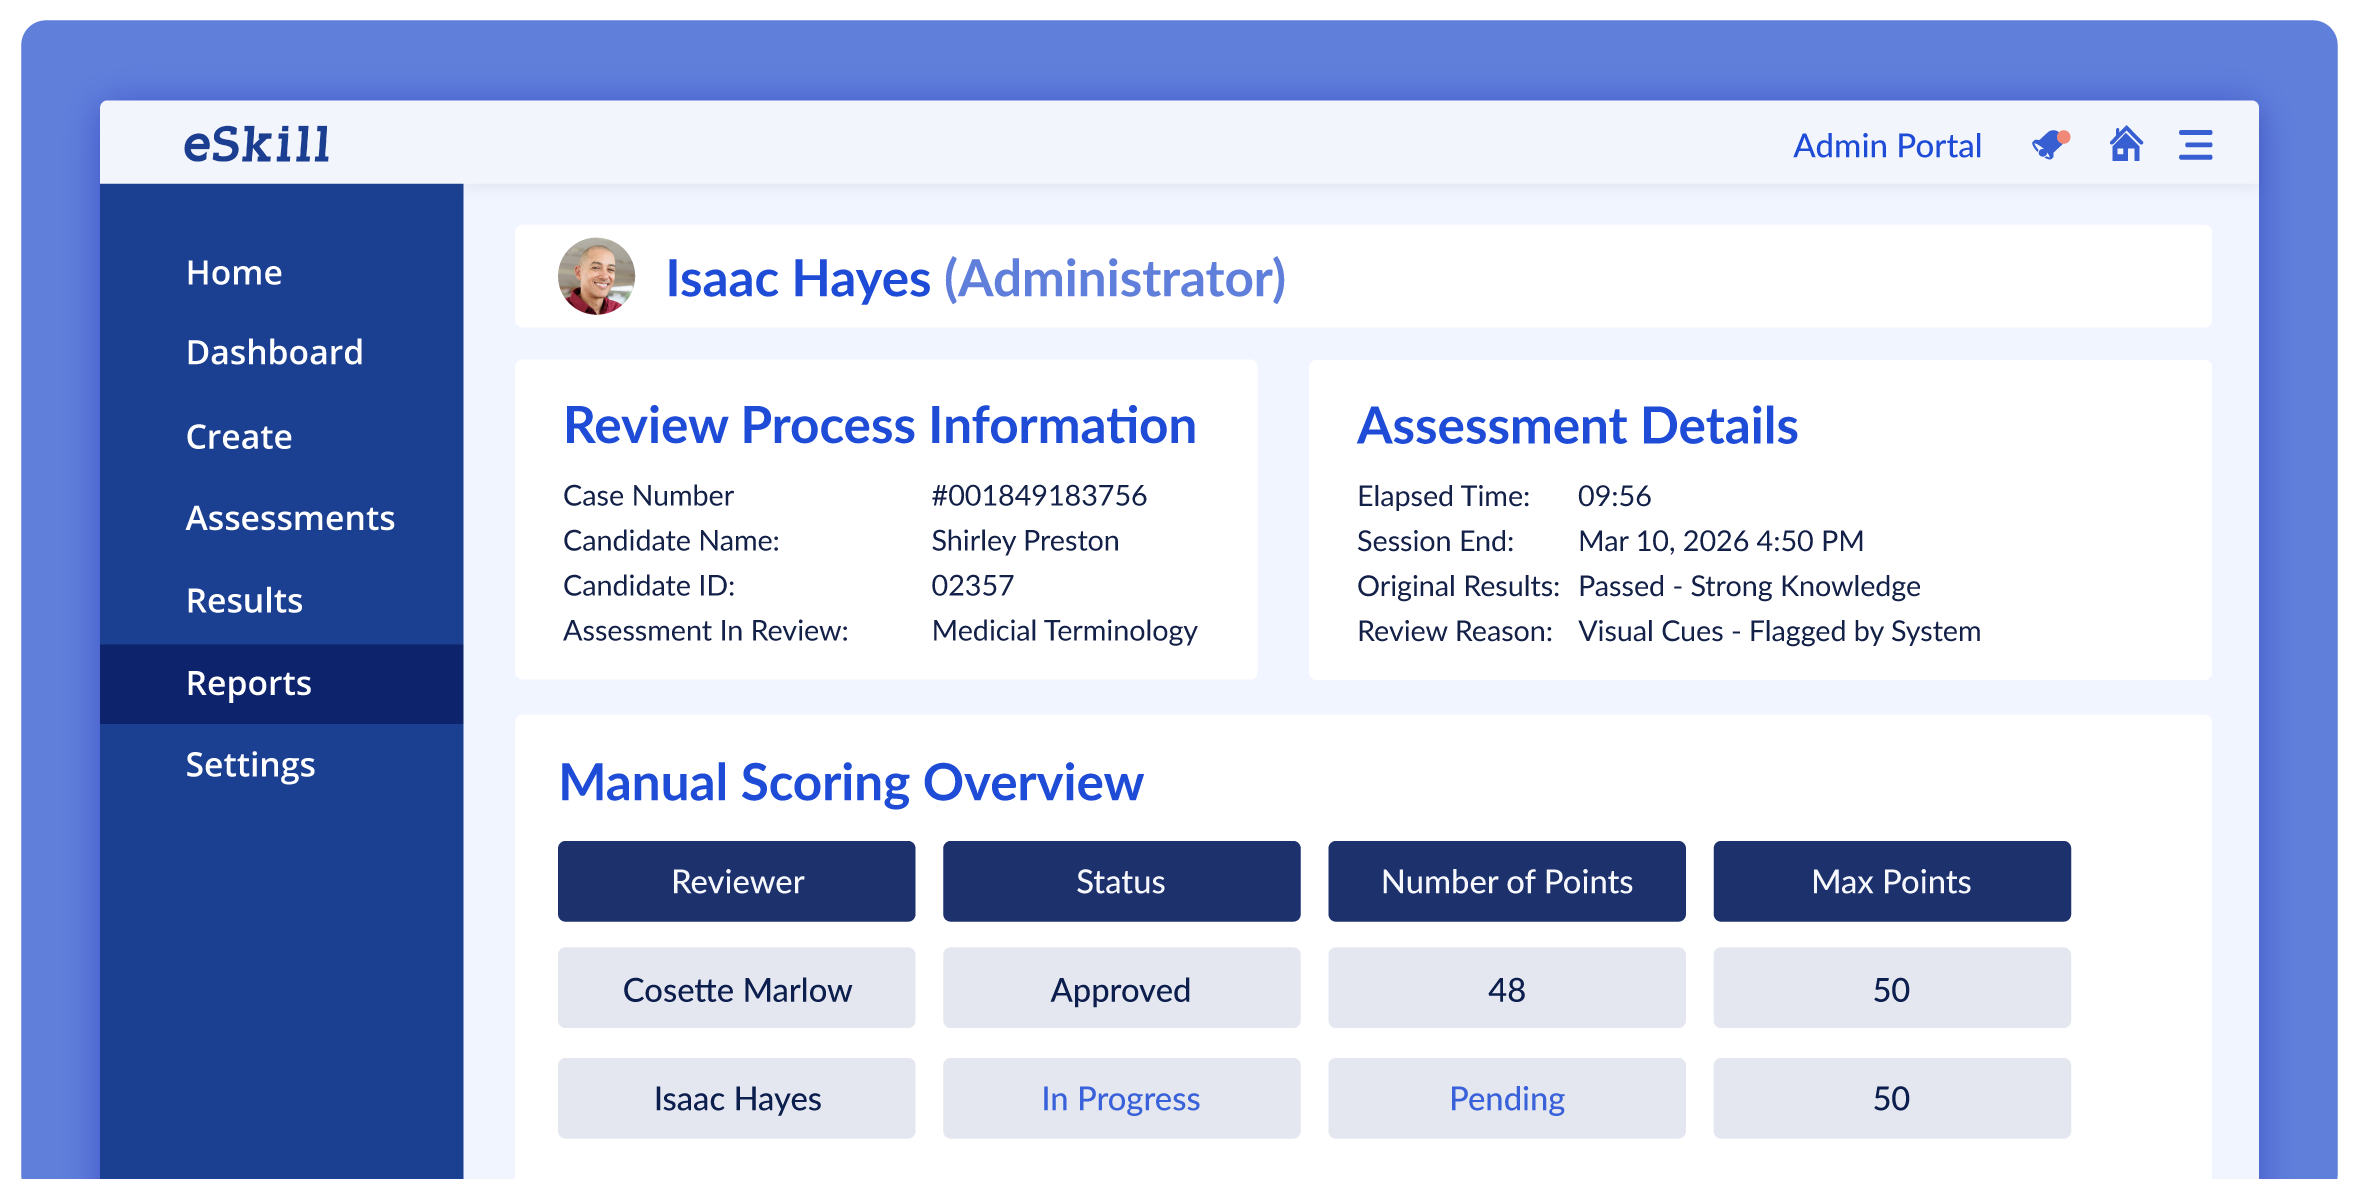Image resolution: width=2358 pixels, height=1179 pixels.
Task: Open the Admin Portal link
Action: [x=1886, y=146]
